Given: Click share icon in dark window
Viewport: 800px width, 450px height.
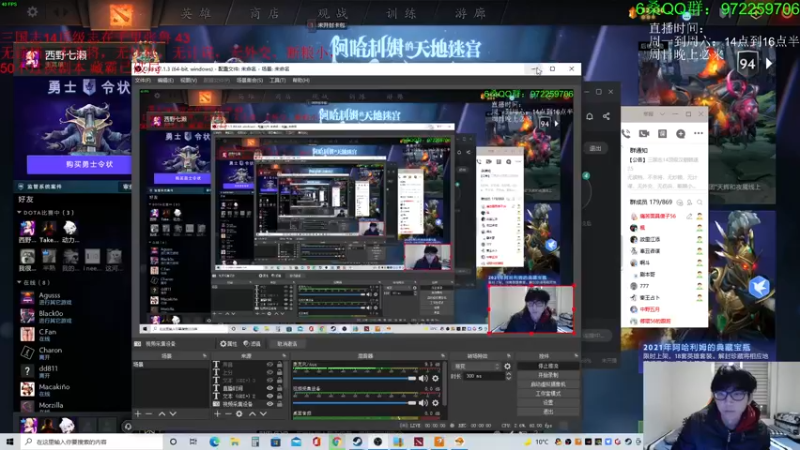Looking at the screenshot, I should pyautogui.click(x=606, y=116).
